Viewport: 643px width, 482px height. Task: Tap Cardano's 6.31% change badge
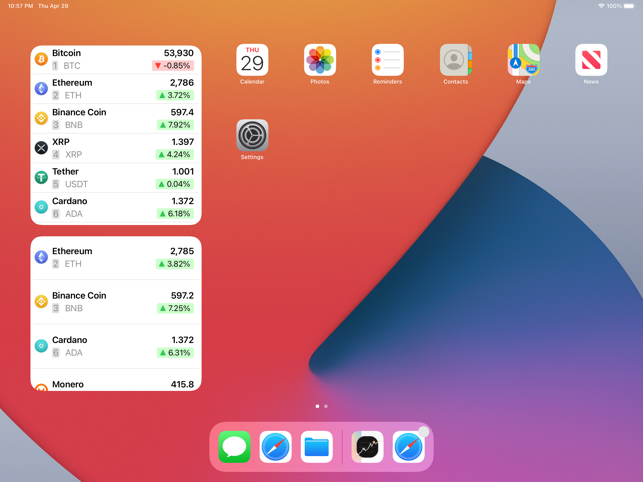click(176, 352)
